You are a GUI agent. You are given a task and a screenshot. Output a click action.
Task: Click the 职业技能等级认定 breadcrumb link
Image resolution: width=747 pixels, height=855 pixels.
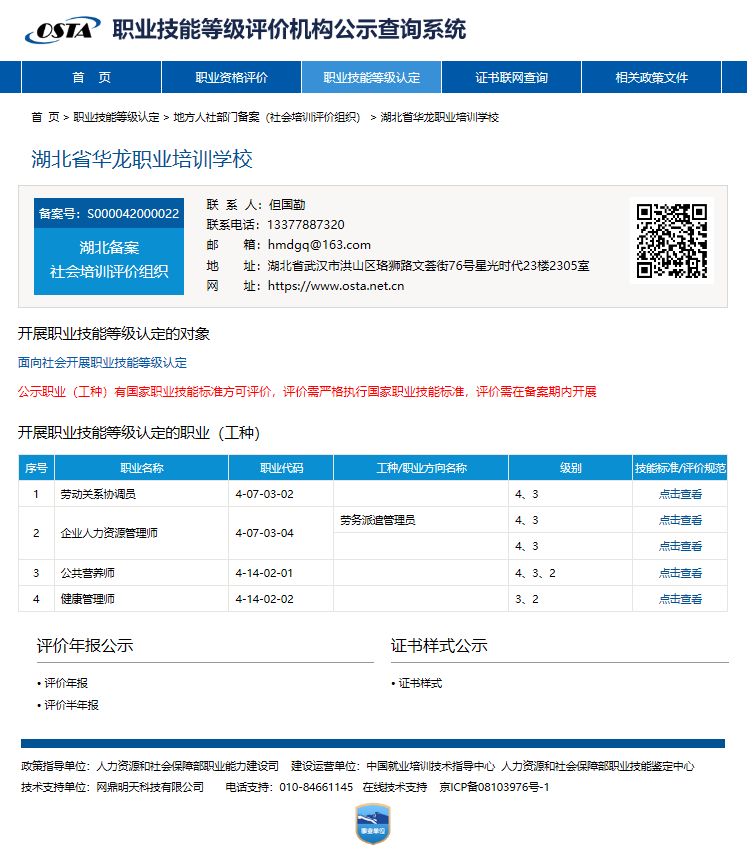[116, 117]
